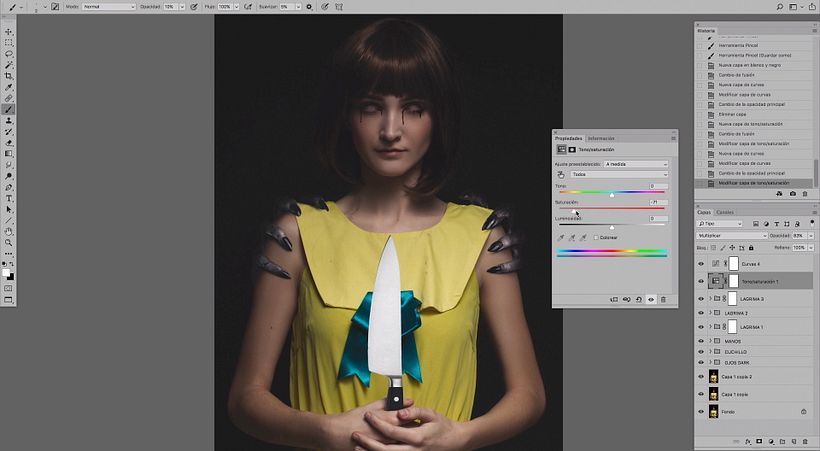Open the layer filter Tipo dropdown
The image size is (820, 451).
720,224
